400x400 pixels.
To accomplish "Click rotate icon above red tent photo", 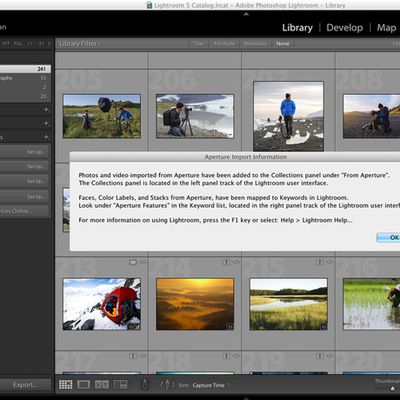I will [x=143, y=262].
